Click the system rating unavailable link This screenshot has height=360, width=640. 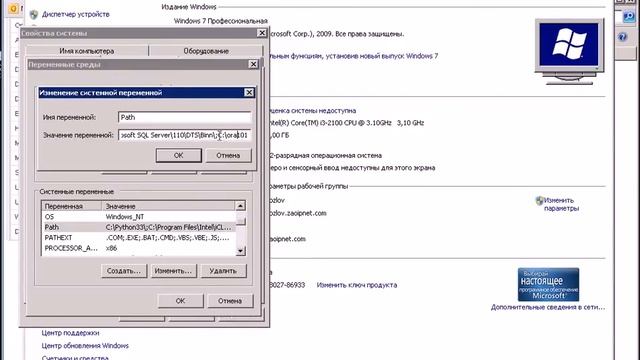point(312,111)
